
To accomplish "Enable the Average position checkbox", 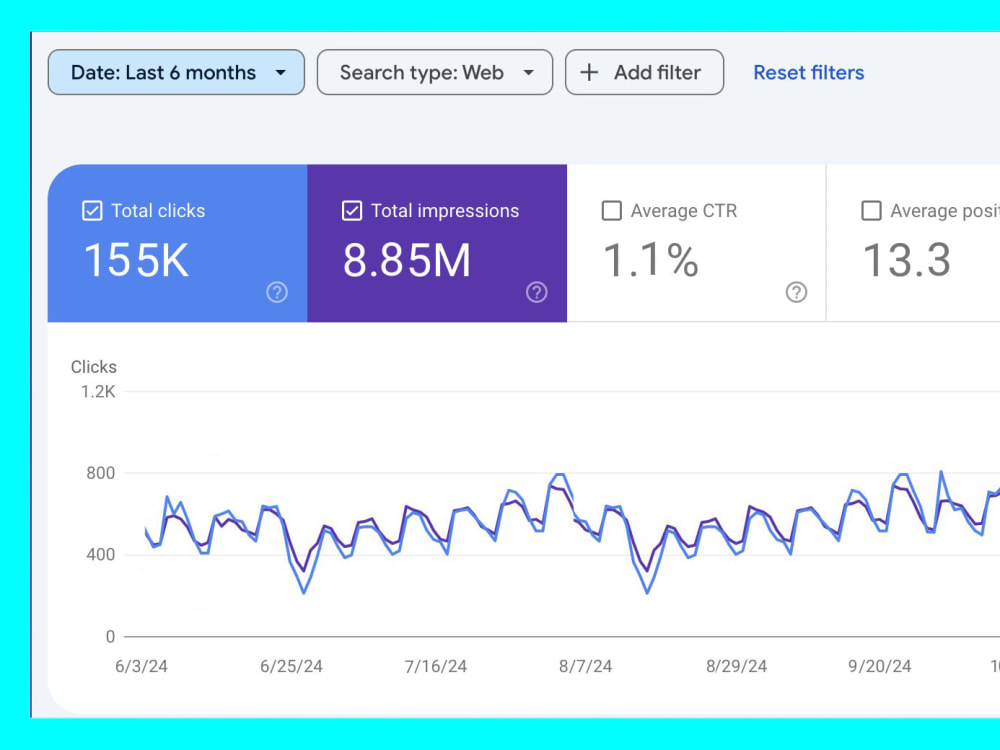I will 871,210.
